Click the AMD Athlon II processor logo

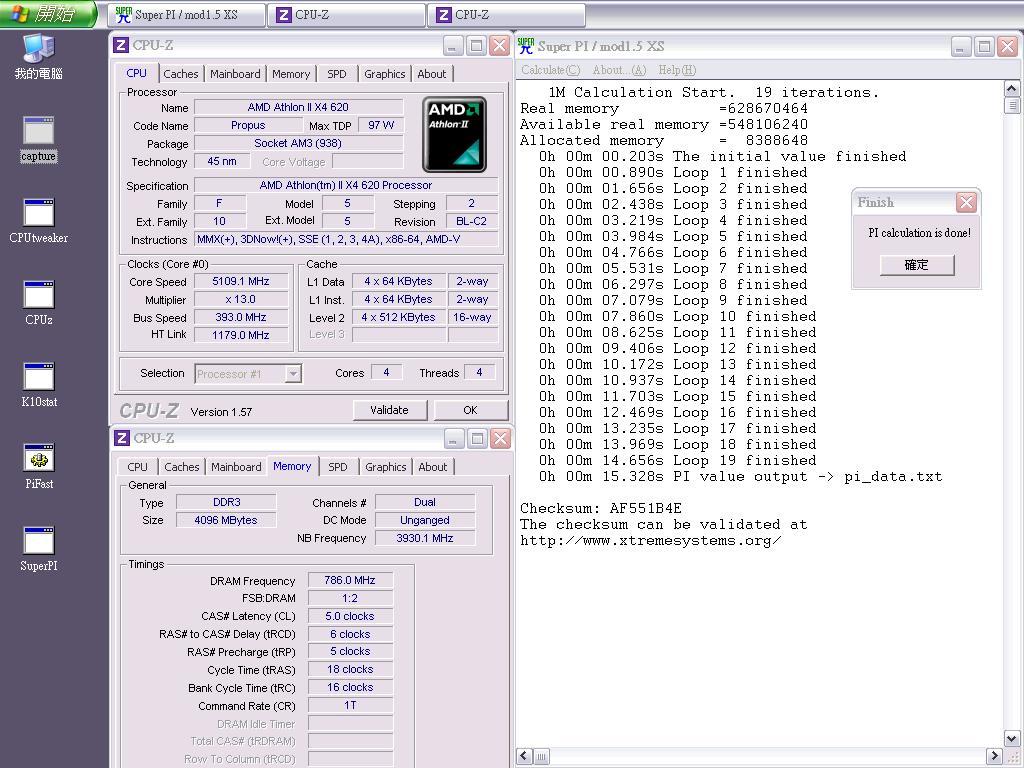[455, 135]
